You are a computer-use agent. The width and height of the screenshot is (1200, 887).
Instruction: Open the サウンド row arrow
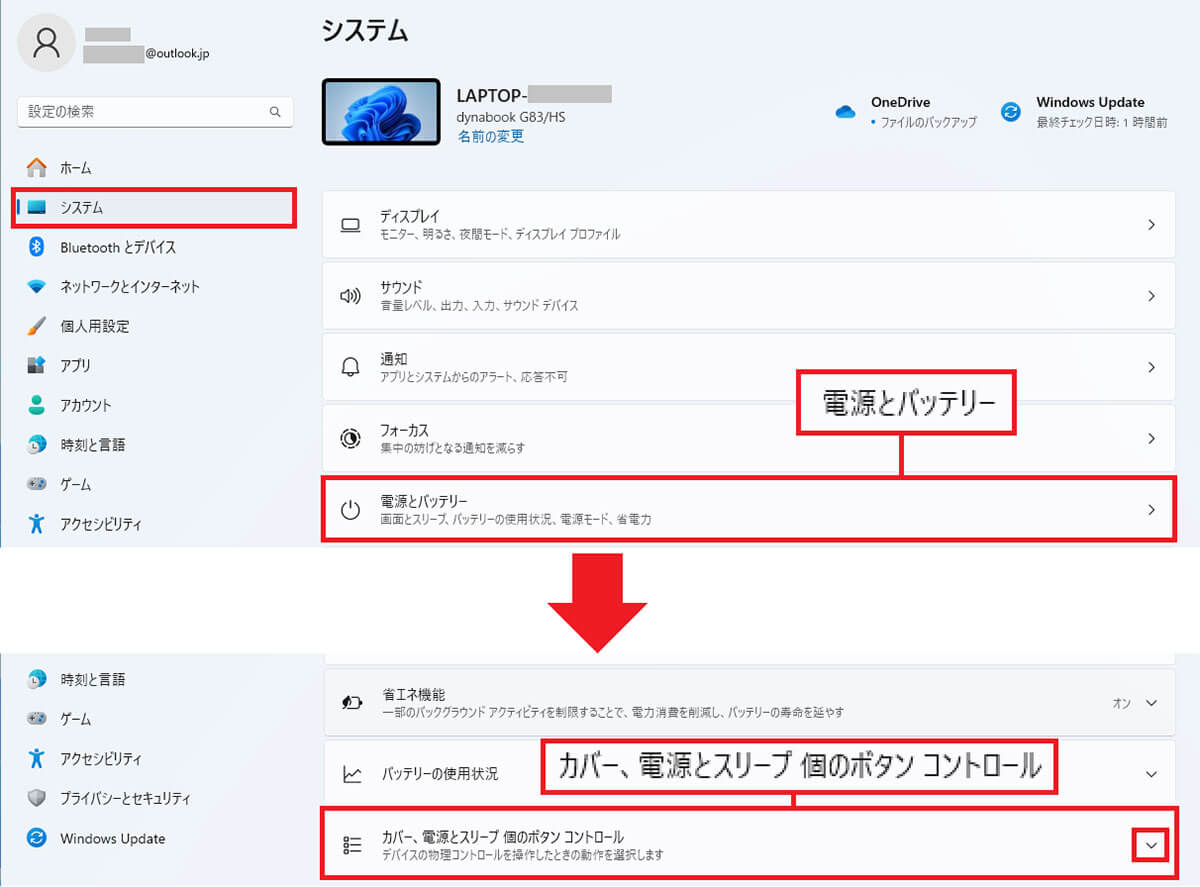click(1151, 296)
